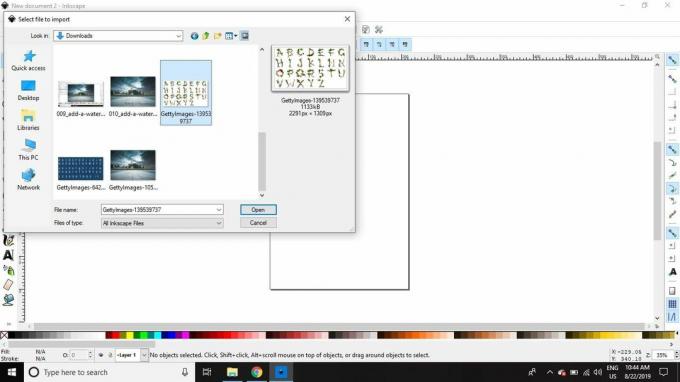The width and height of the screenshot is (680, 382).
Task: Go back to last folder visited
Action: pyautogui.click(x=194, y=36)
